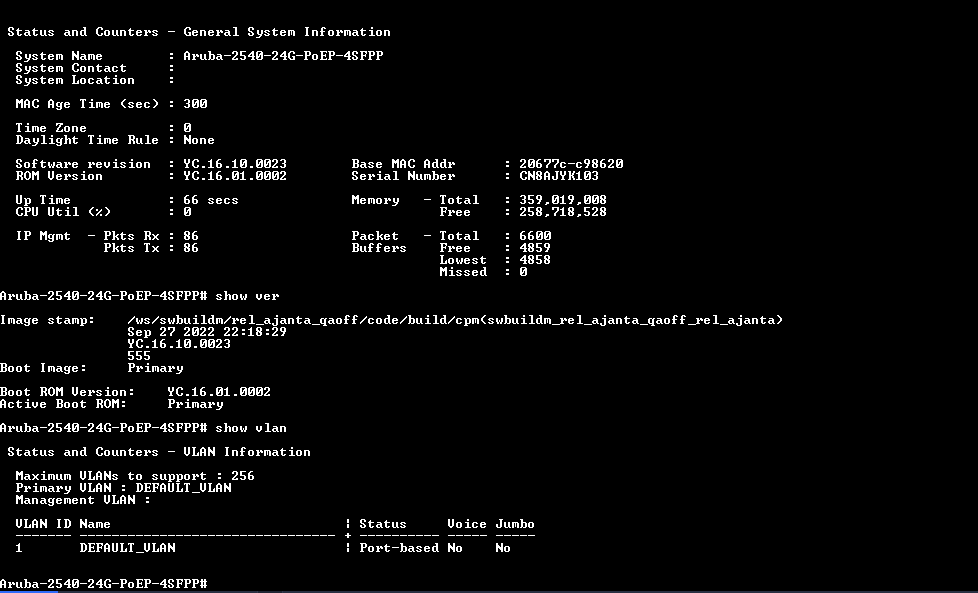Viewport: 978px width, 593px height.
Task: Select the MAC address 20677c-c98620
Action: [x=571, y=164]
